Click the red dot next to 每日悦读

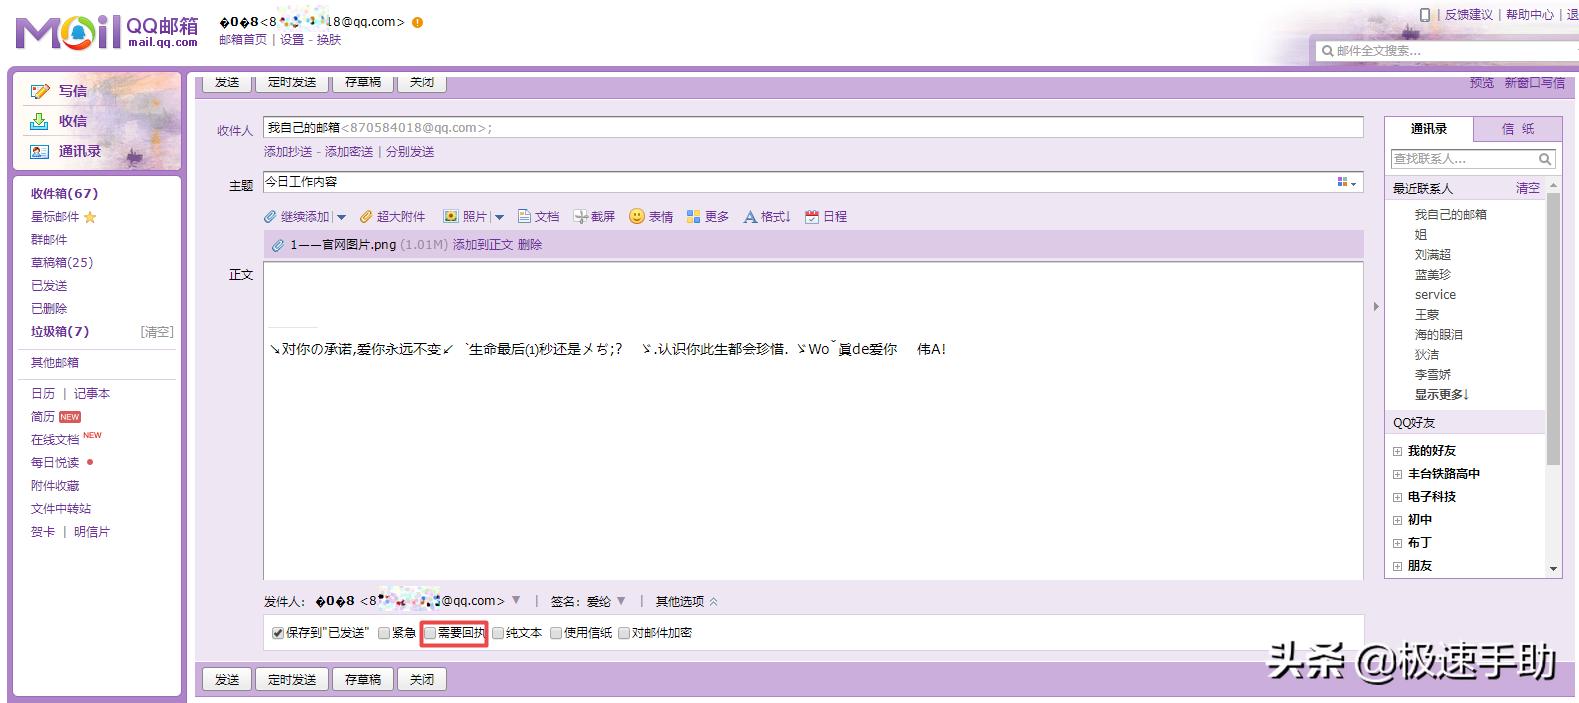90,462
